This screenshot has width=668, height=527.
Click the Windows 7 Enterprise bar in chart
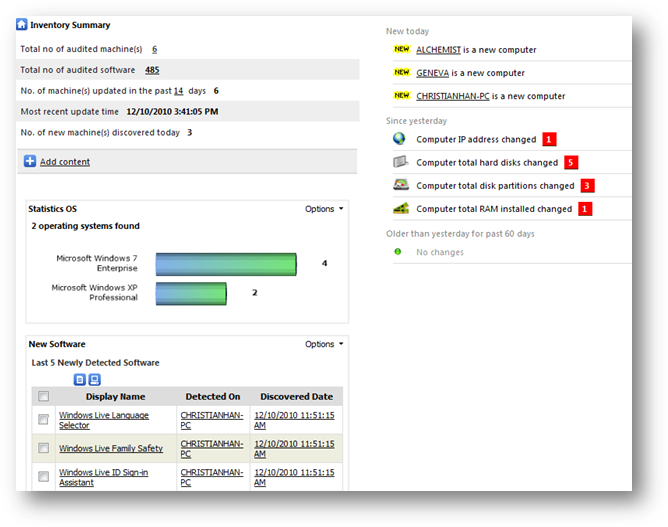pos(226,264)
